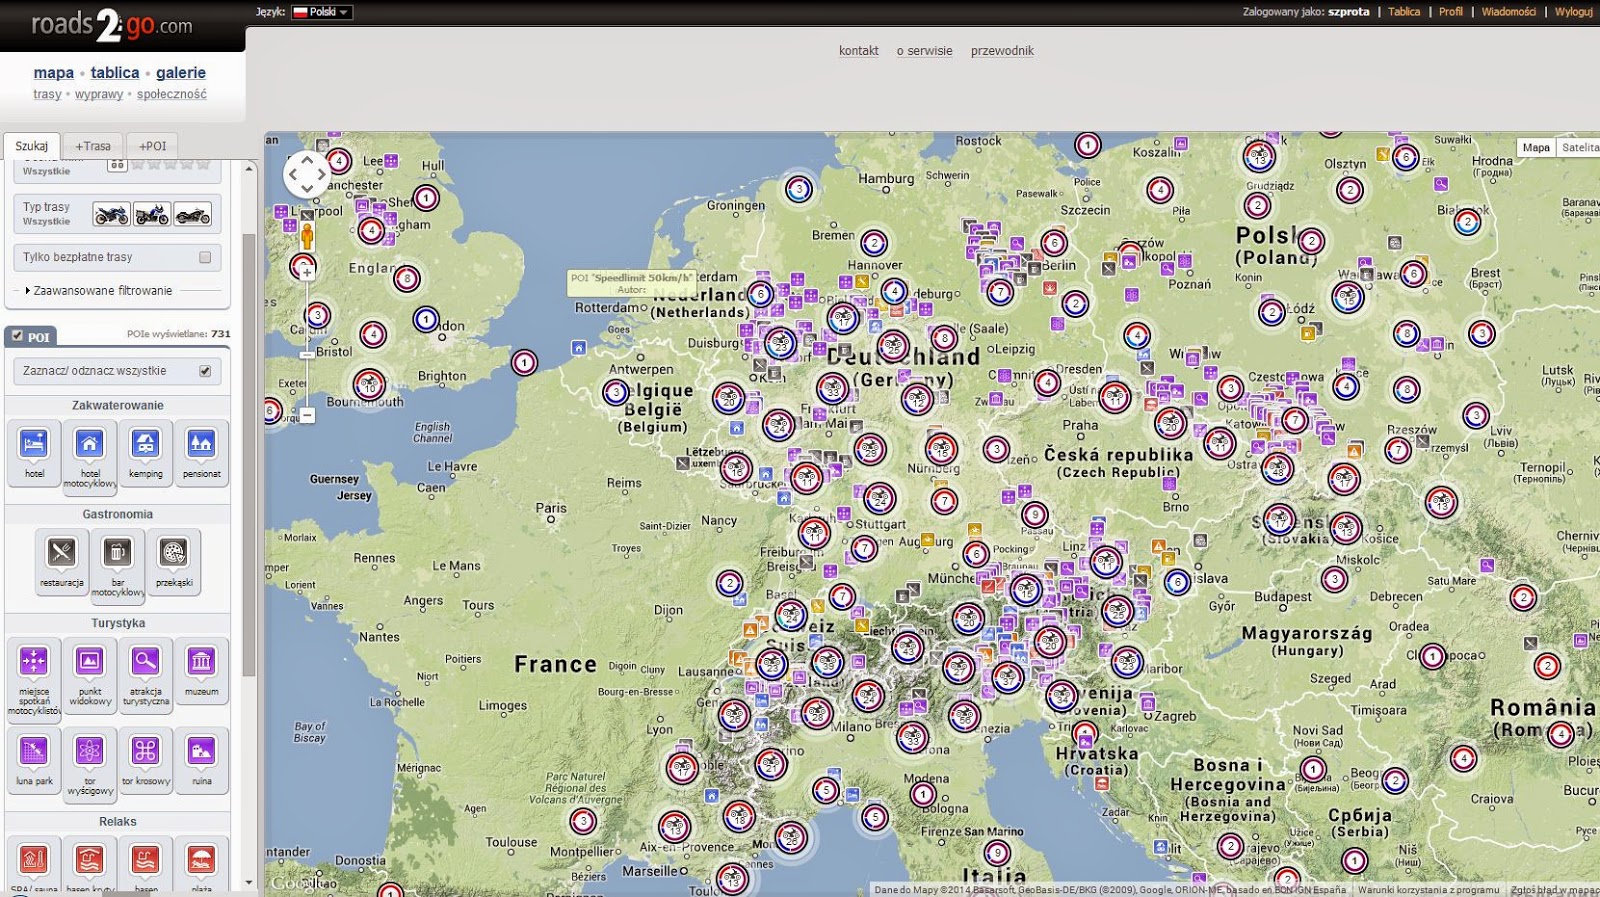Click the sidebar scrollbar down arrow
This screenshot has height=897, width=1600.
pos(249,883)
